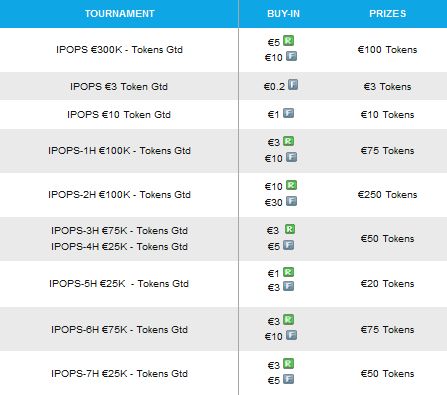The width and height of the screenshot is (447, 395).
Task: Click the F icon next to €3 in IPOPS-5H row
Action: coord(288,286)
